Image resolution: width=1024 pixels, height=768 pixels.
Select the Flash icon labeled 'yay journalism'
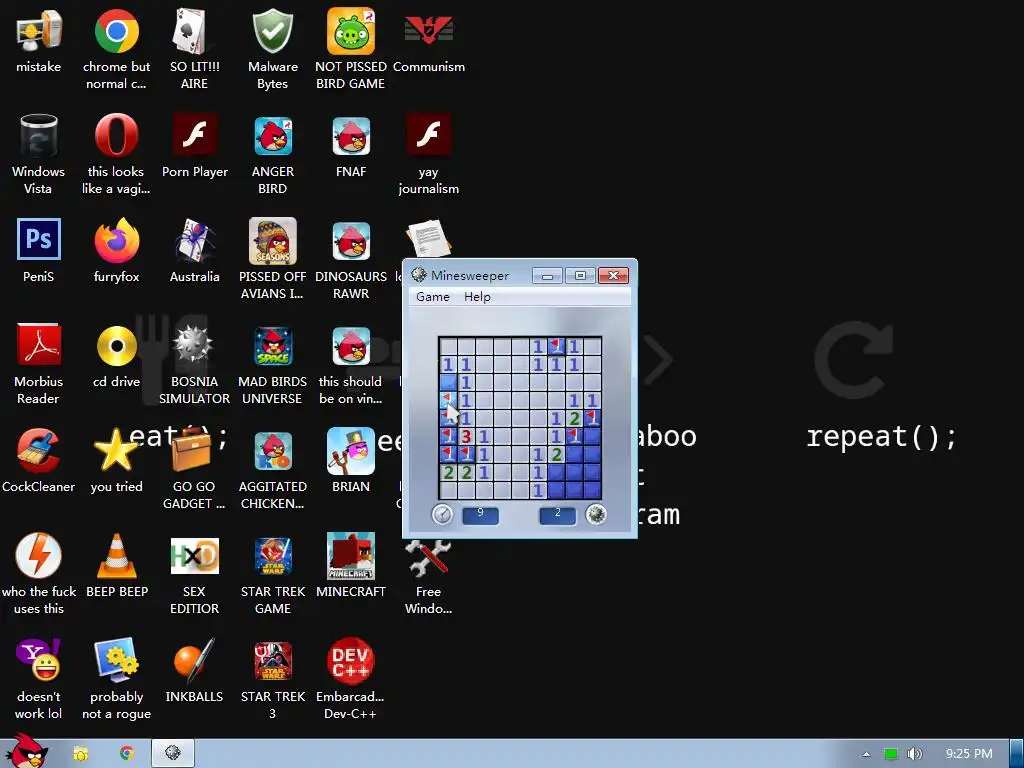tap(428, 154)
